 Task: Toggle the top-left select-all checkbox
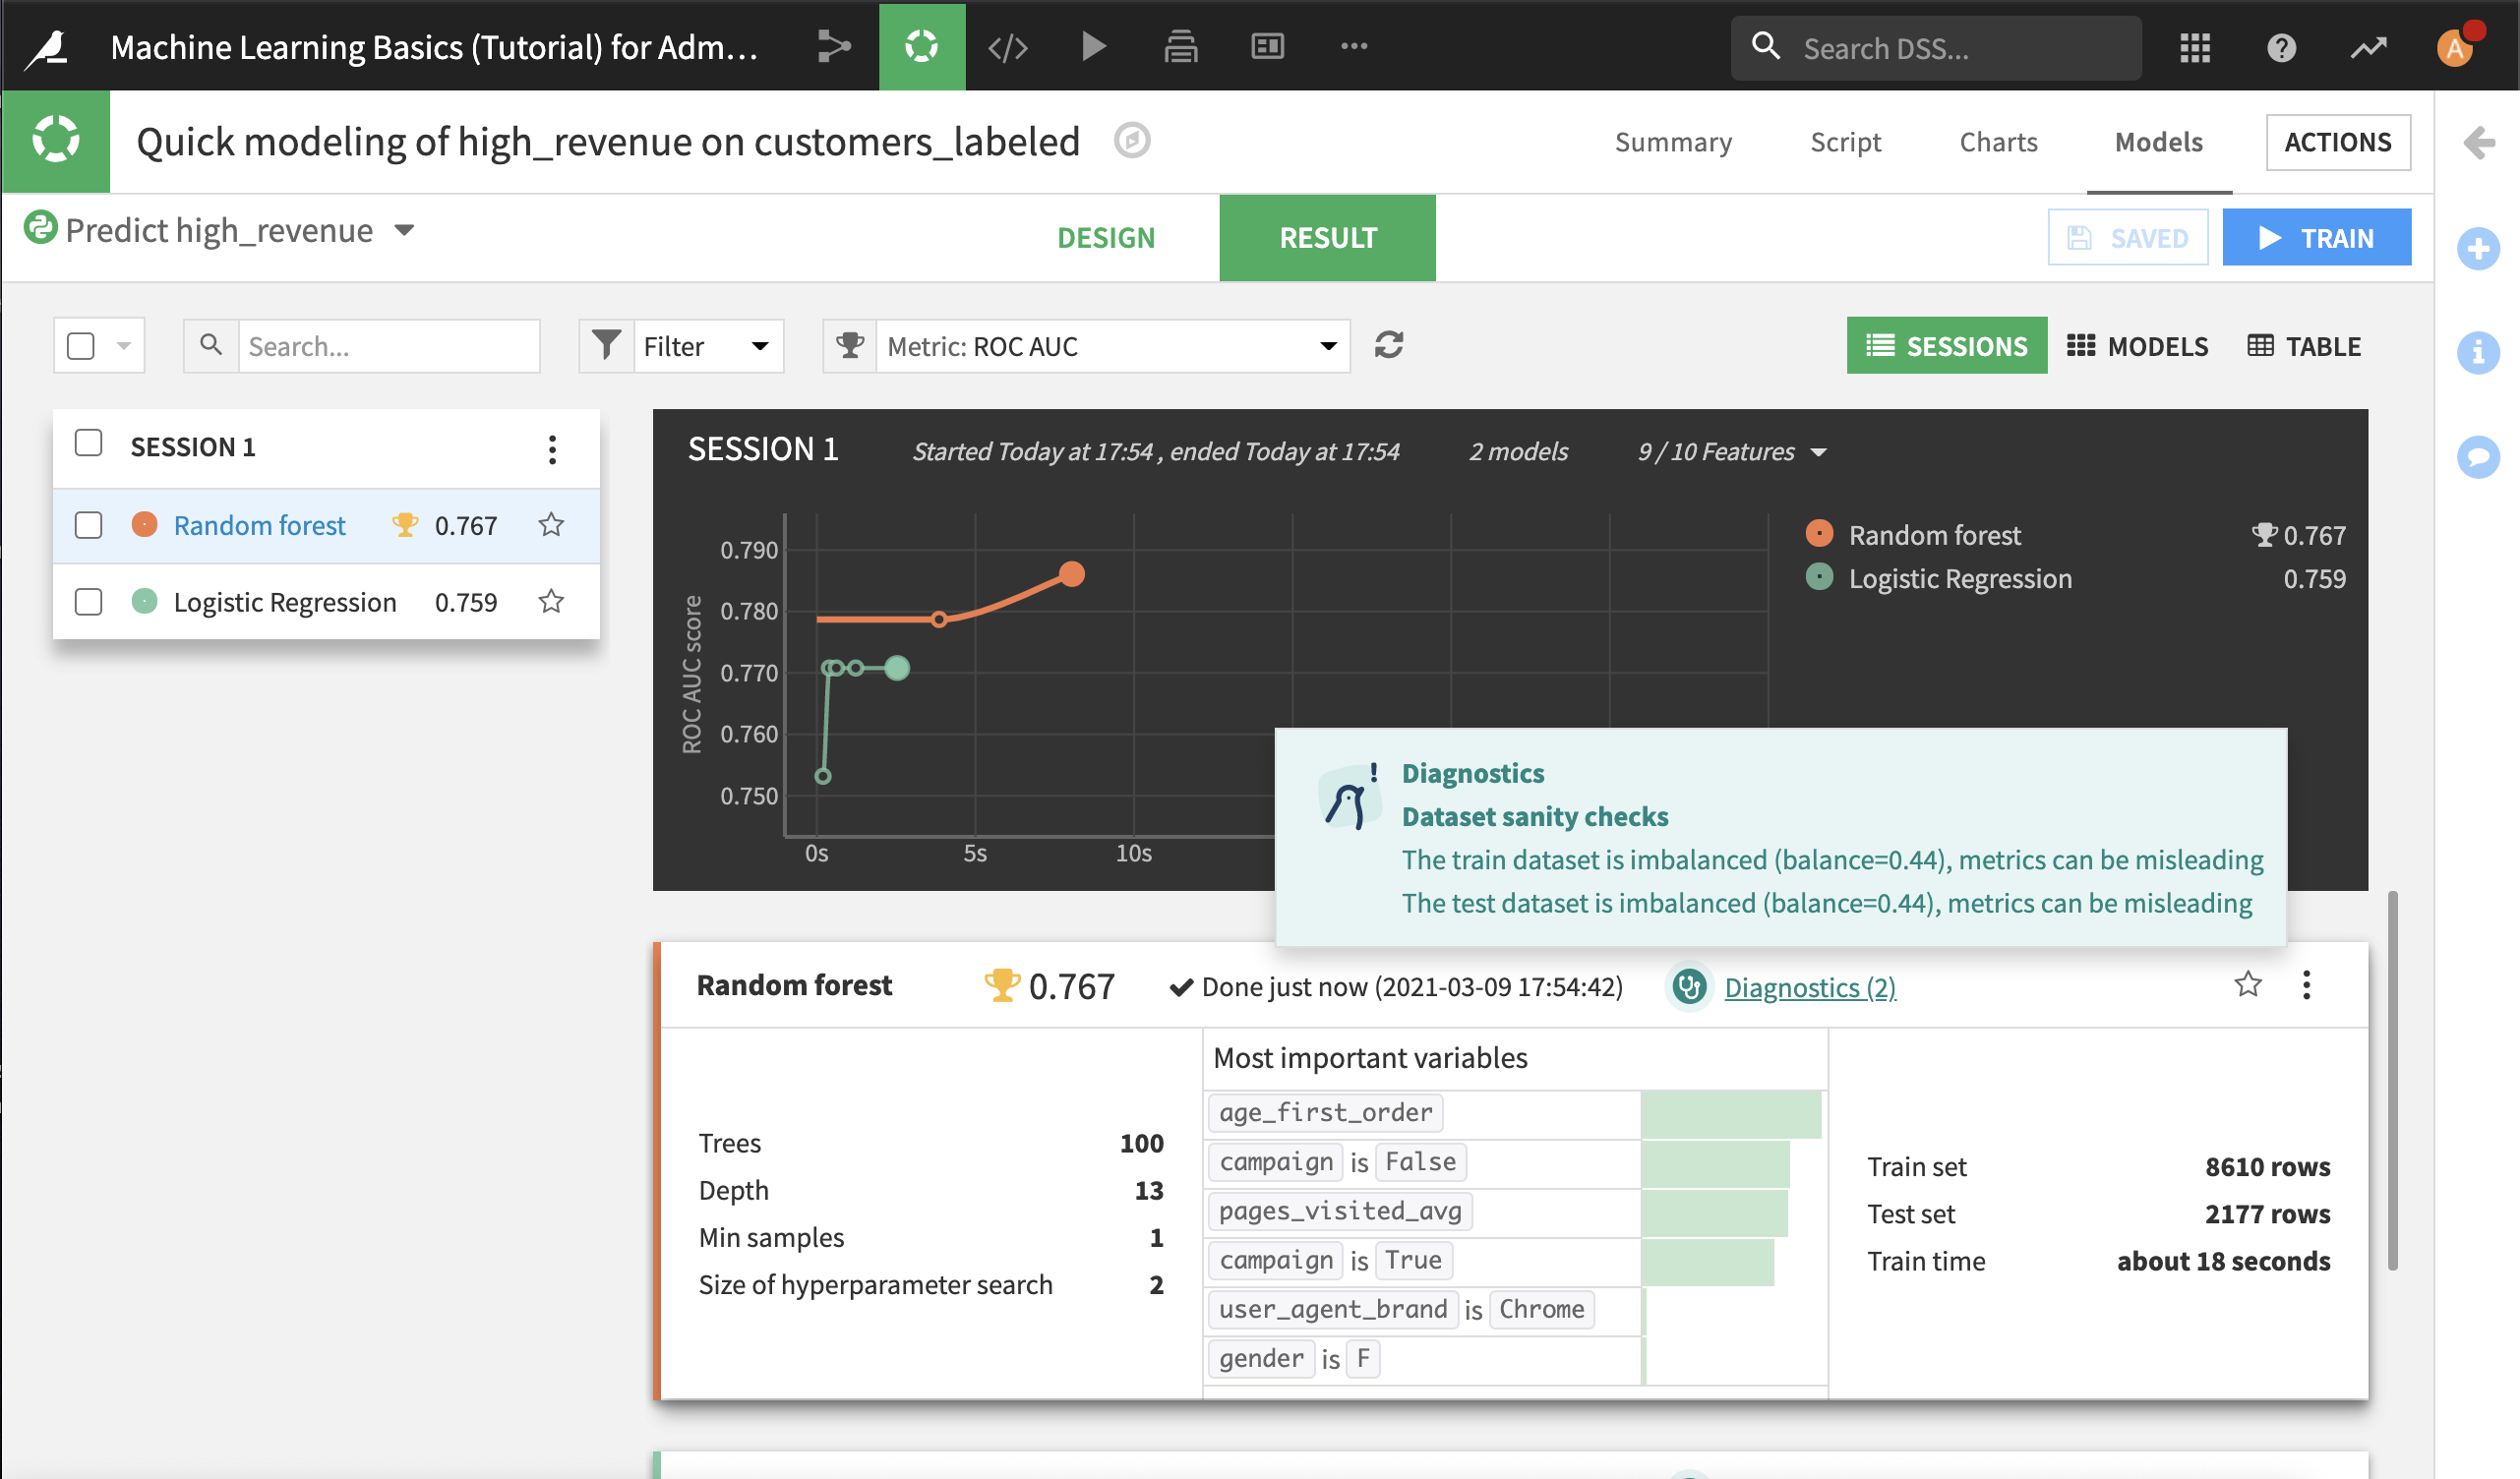click(81, 345)
